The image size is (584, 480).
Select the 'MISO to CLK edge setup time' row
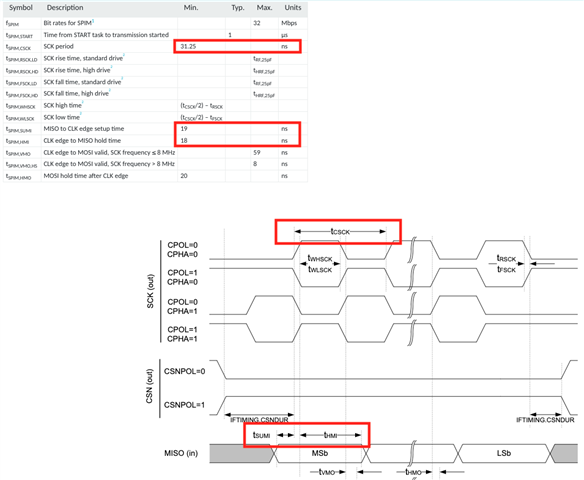click(155, 129)
